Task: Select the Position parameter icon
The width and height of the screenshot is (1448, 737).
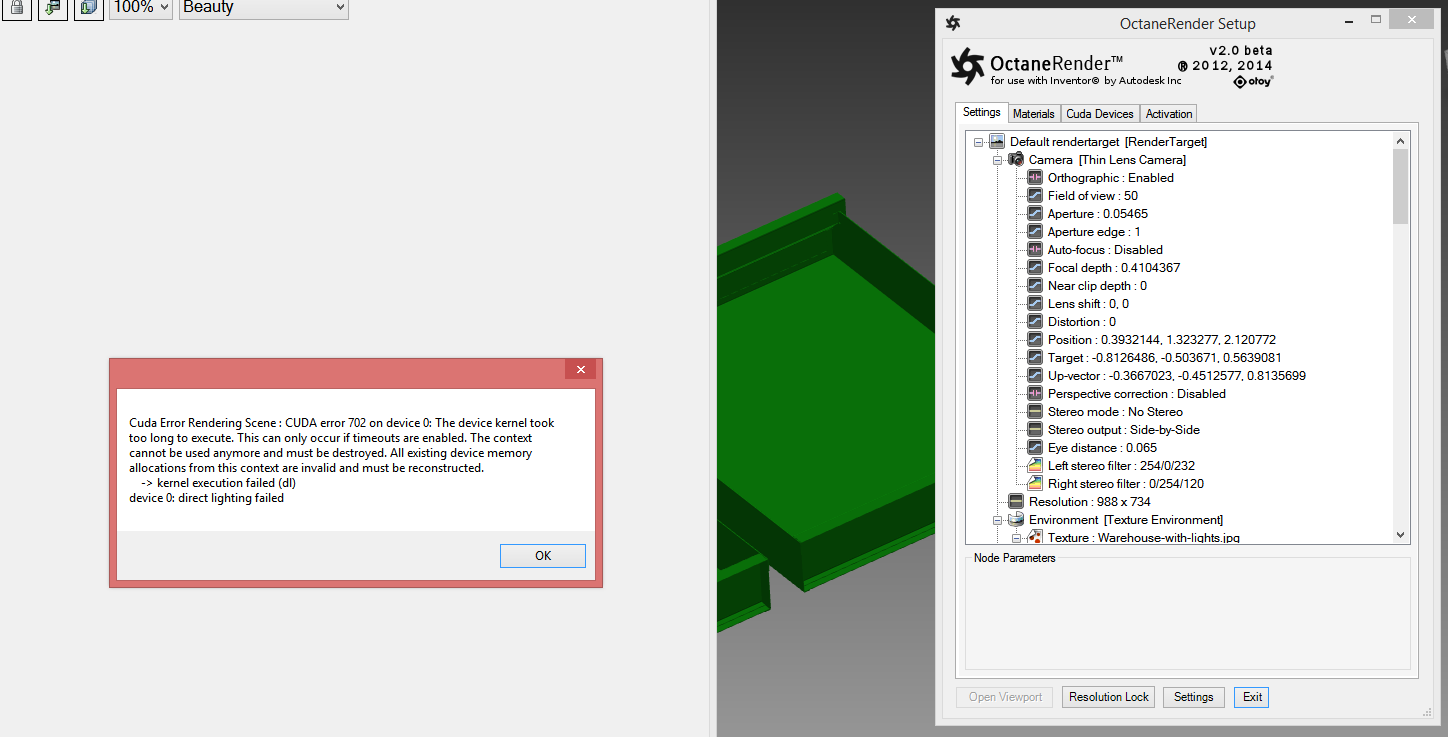Action: (1035, 340)
